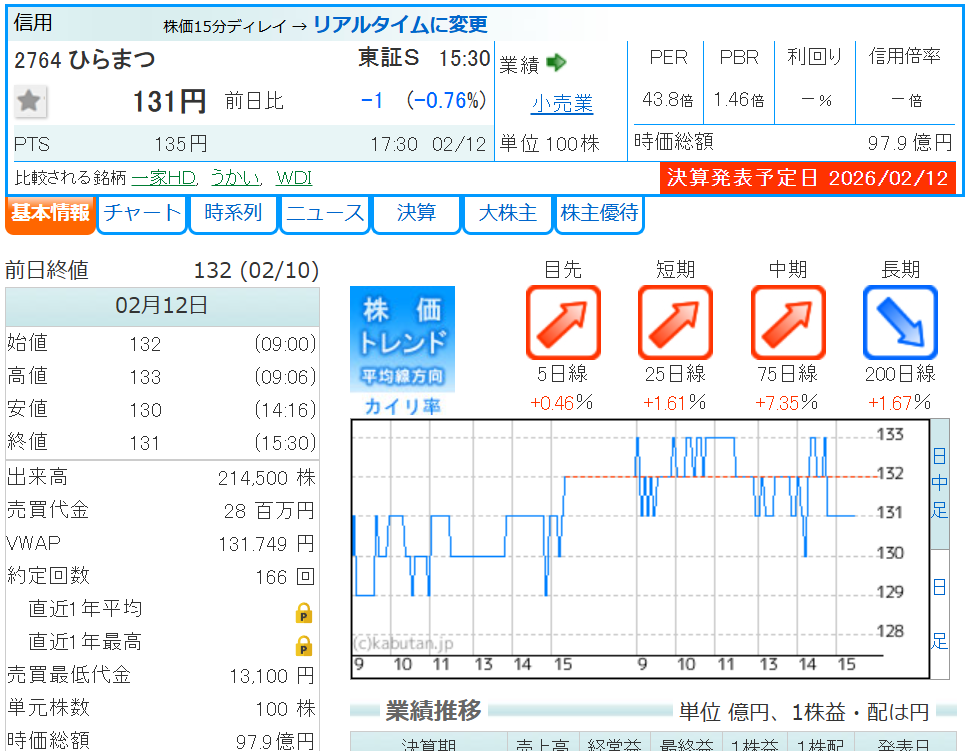Click the 売買代金 28 百万円 value
The height and width of the screenshot is (751, 971).
tap(269, 511)
